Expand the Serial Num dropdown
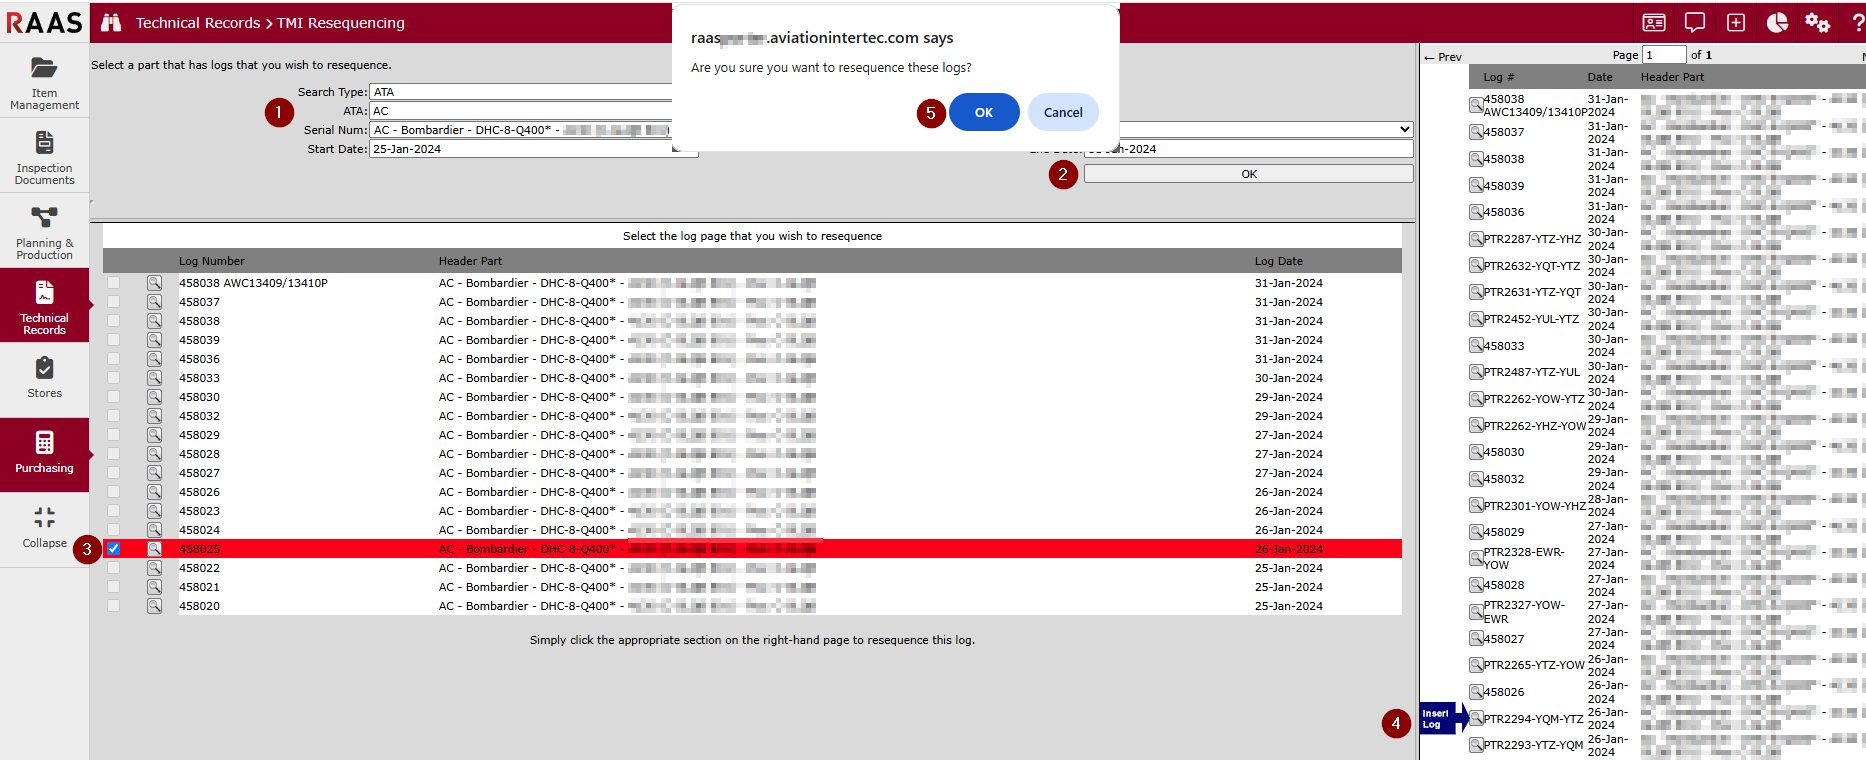1866x760 pixels. click(1404, 130)
